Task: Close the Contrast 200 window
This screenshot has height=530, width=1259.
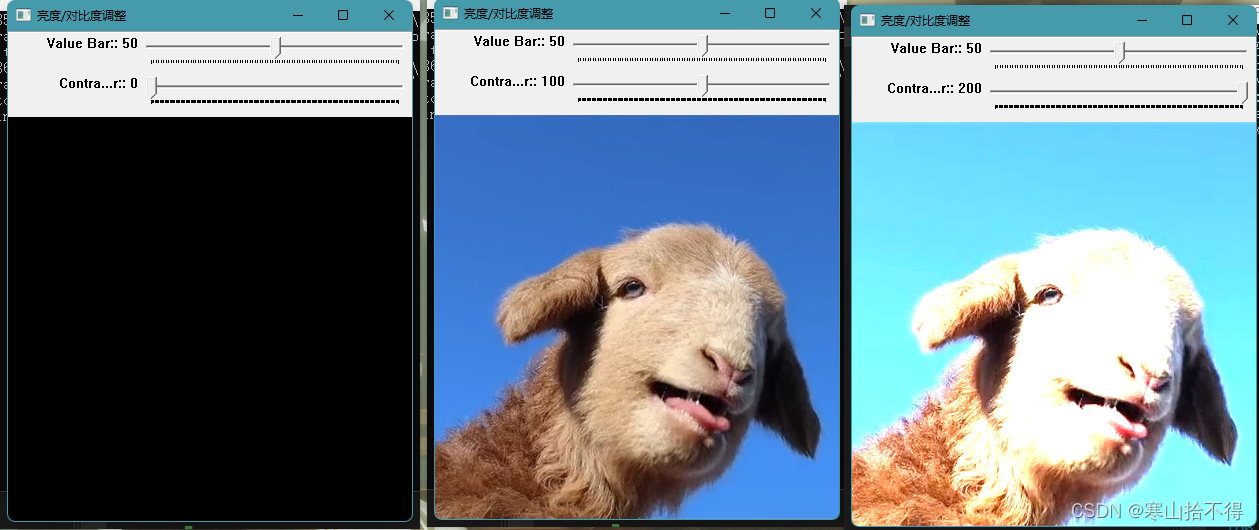Action: click(x=1233, y=20)
